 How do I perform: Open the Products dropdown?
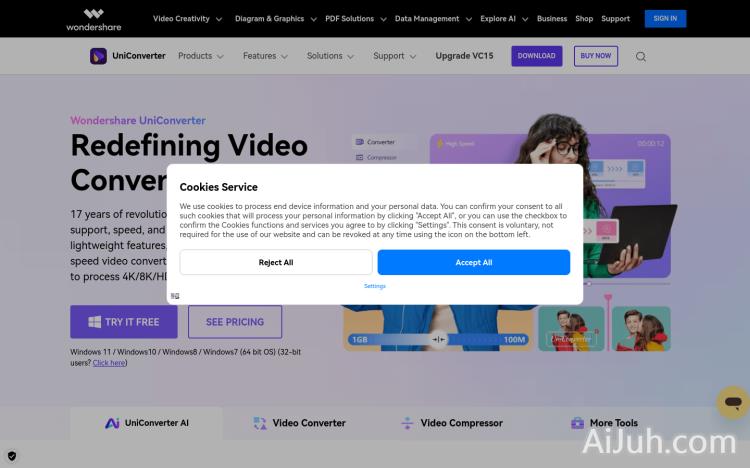point(200,56)
